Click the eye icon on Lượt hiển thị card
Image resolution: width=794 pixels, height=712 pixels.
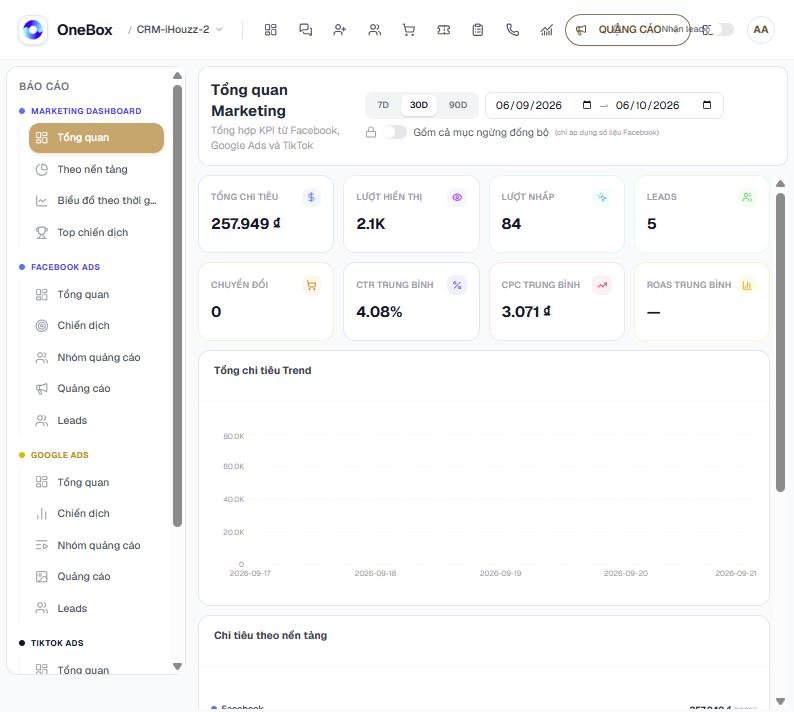457,197
